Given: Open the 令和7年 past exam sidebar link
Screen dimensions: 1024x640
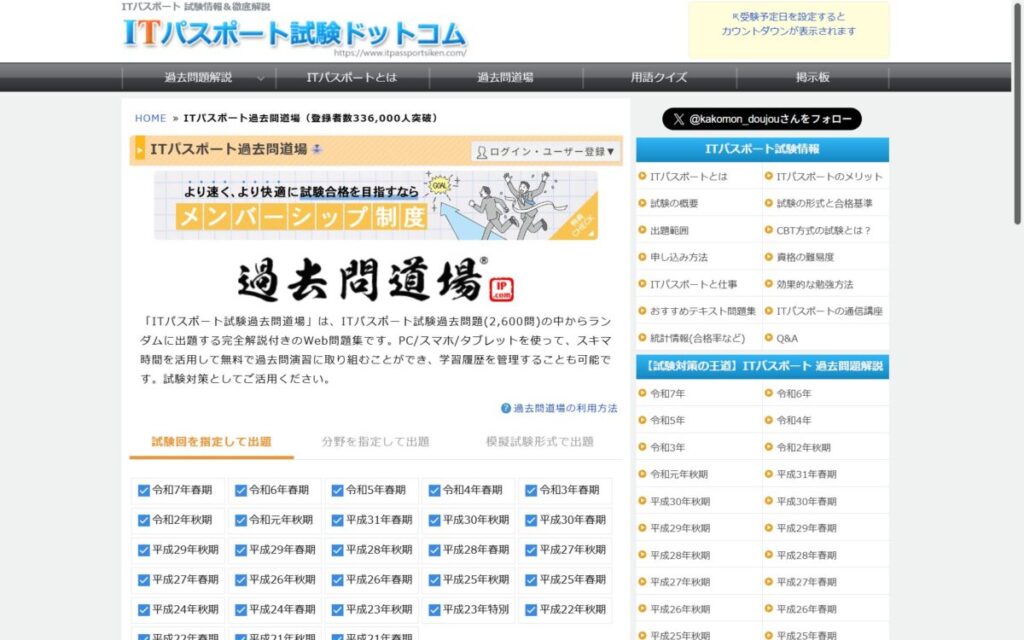Looking at the screenshot, I should (667, 394).
